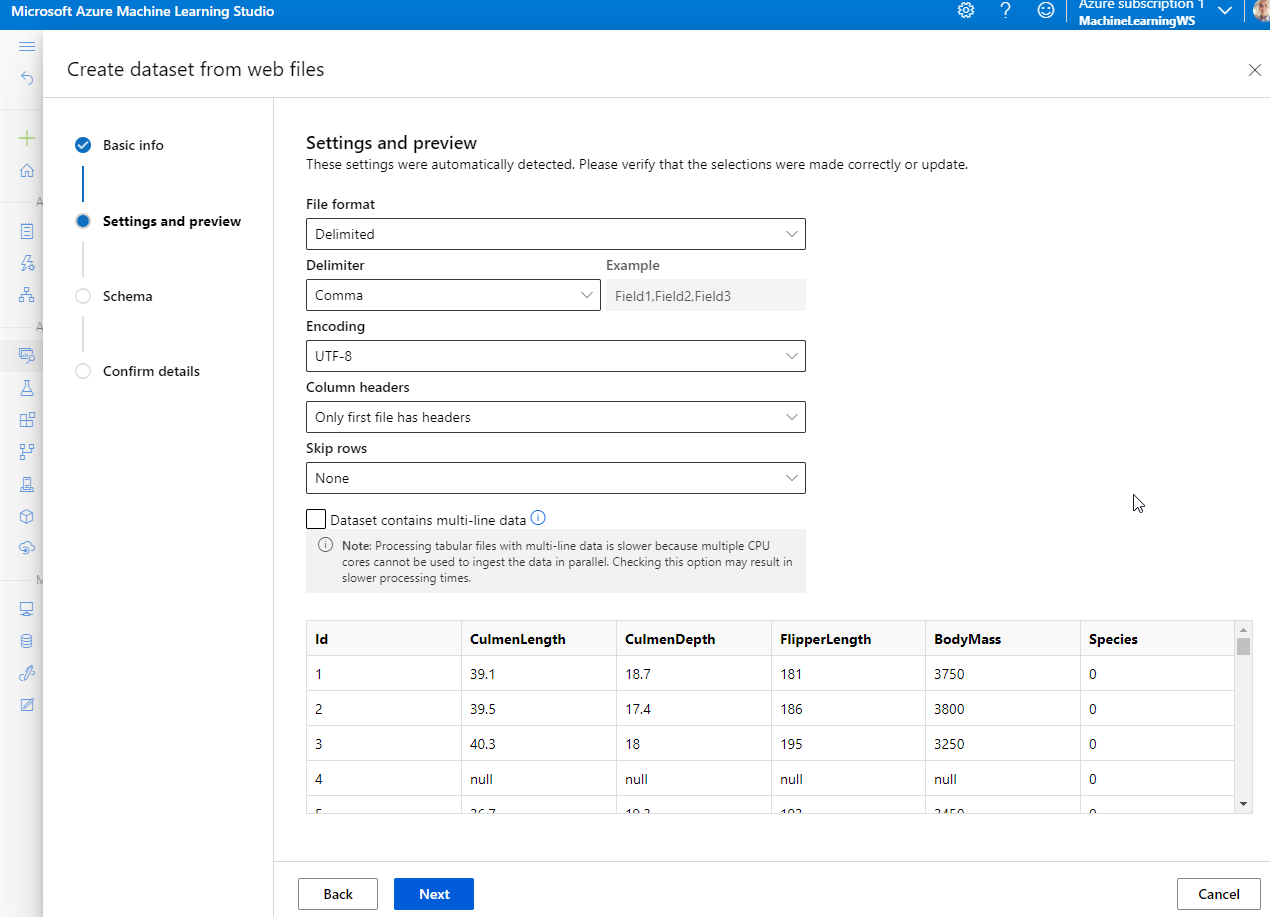
Task: Click the hamburger menu icon in sidebar
Action: pos(27,47)
